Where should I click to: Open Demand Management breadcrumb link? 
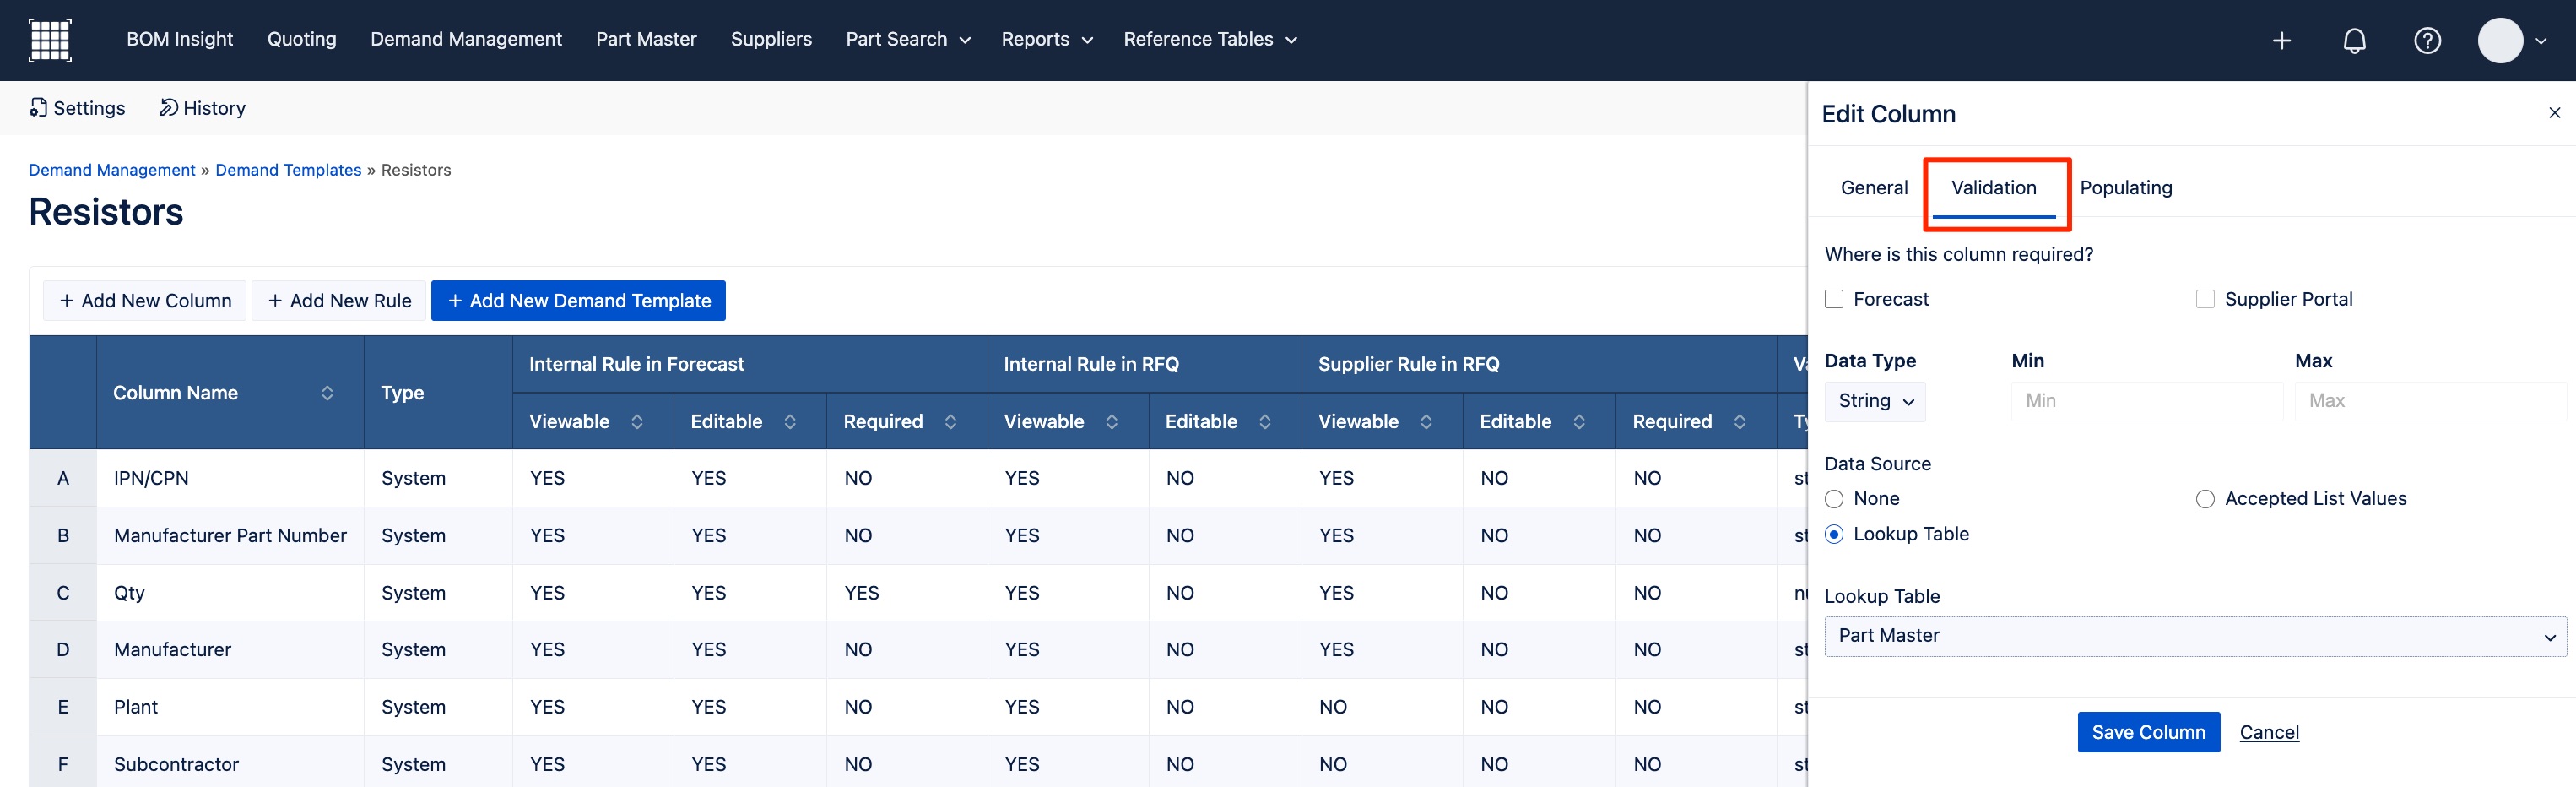click(x=112, y=170)
